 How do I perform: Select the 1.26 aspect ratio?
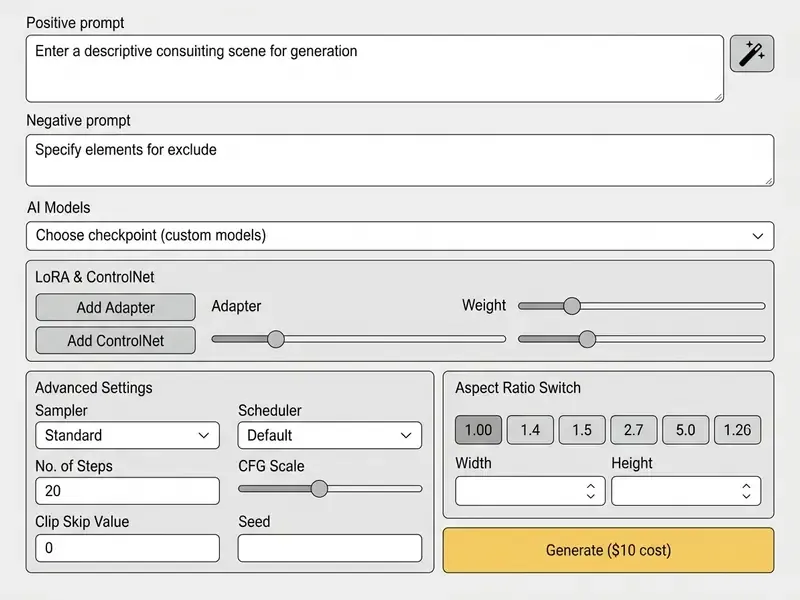(737, 430)
